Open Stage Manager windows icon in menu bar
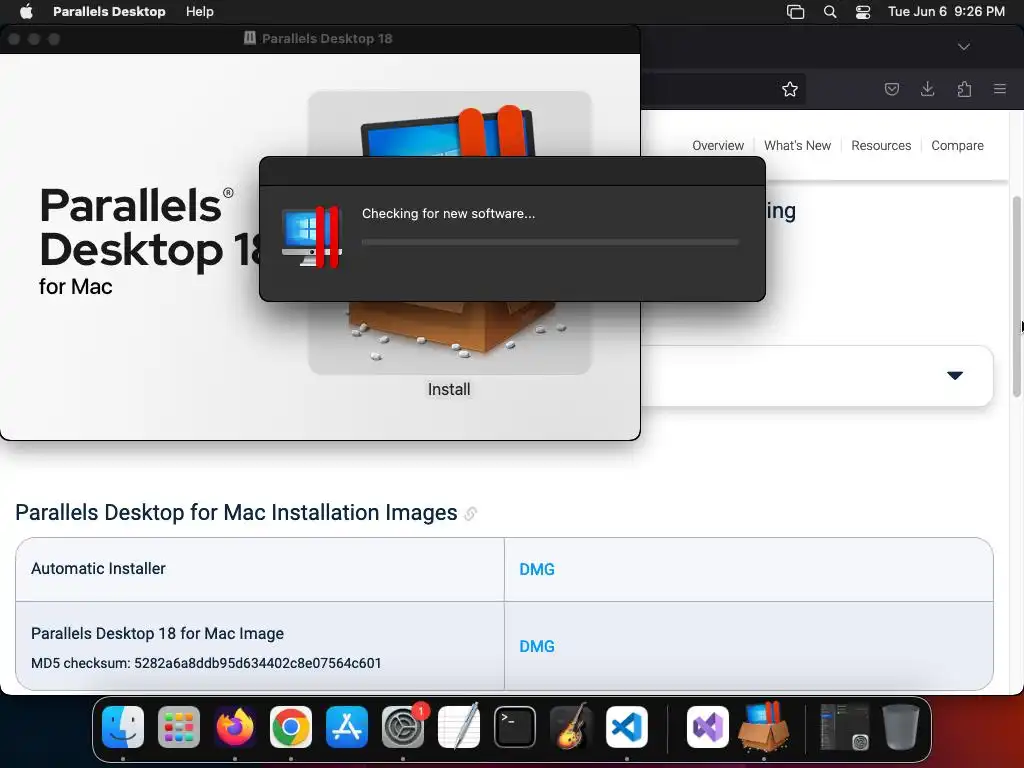 (x=795, y=12)
